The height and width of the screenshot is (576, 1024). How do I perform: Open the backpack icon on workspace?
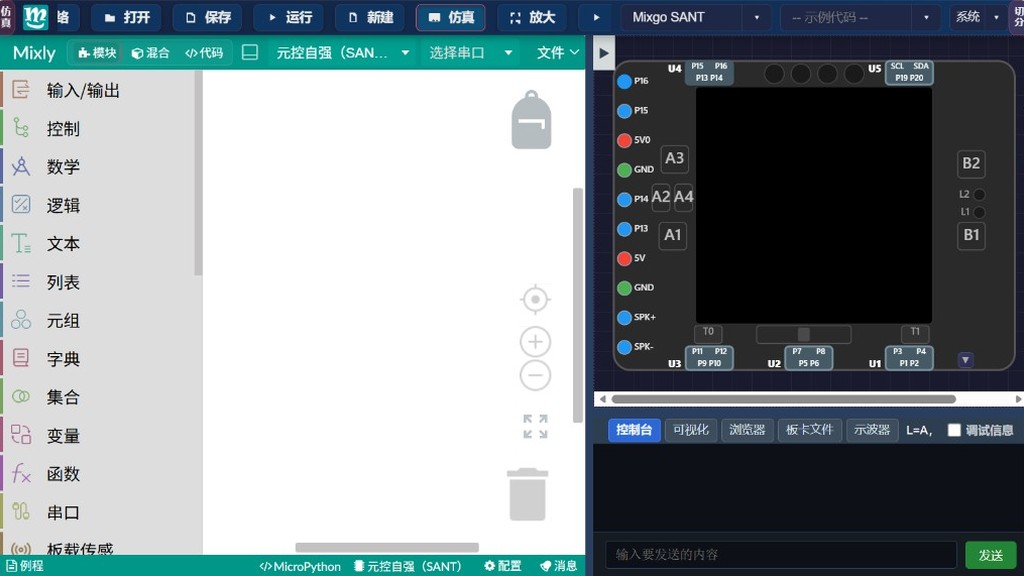531,120
